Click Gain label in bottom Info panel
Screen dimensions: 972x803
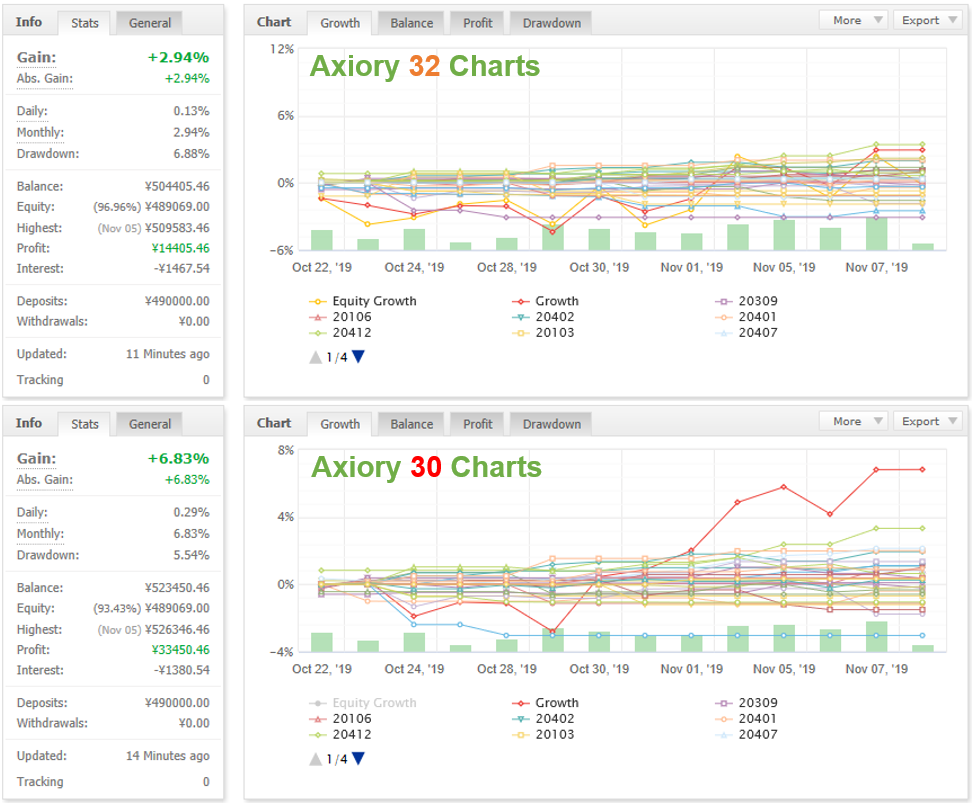pyautogui.click(x=36, y=459)
